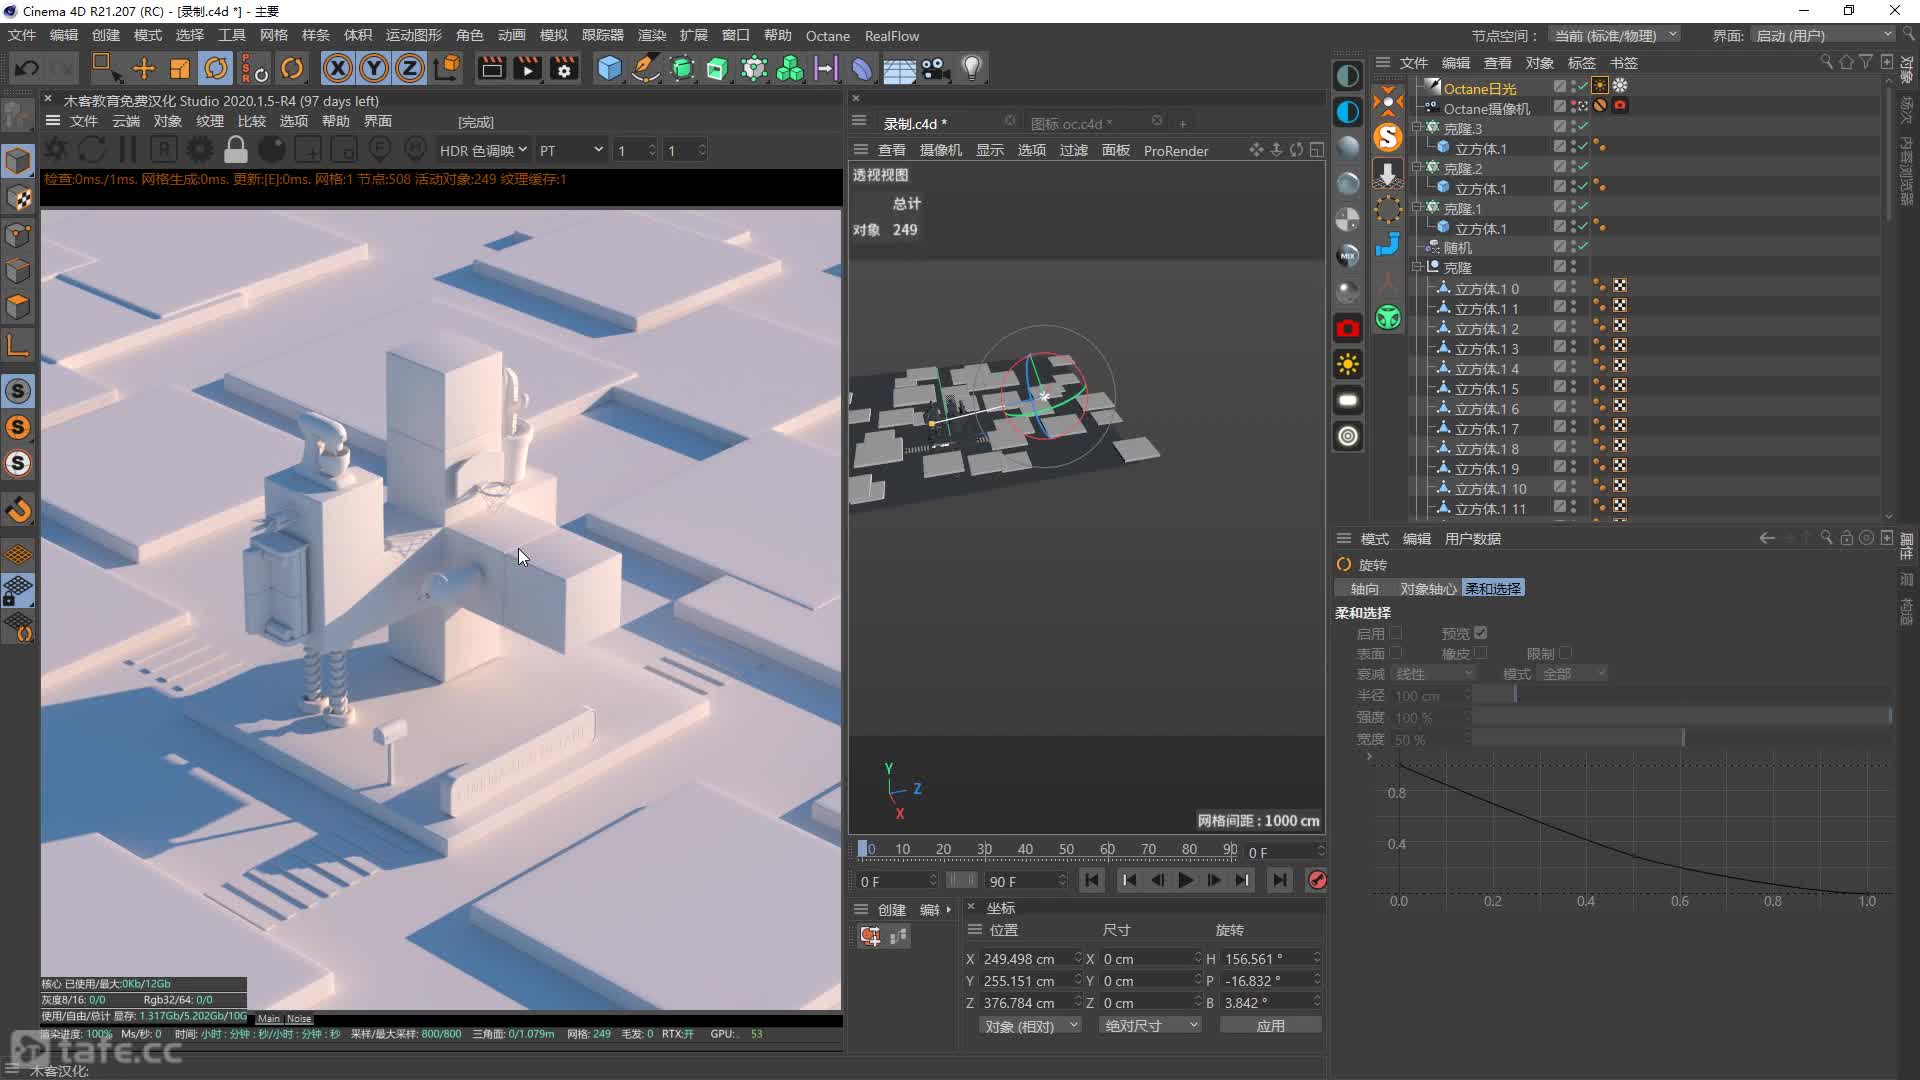Toggle enable checkmark for 随机 effector
The image size is (1920, 1080).
point(1583,247)
